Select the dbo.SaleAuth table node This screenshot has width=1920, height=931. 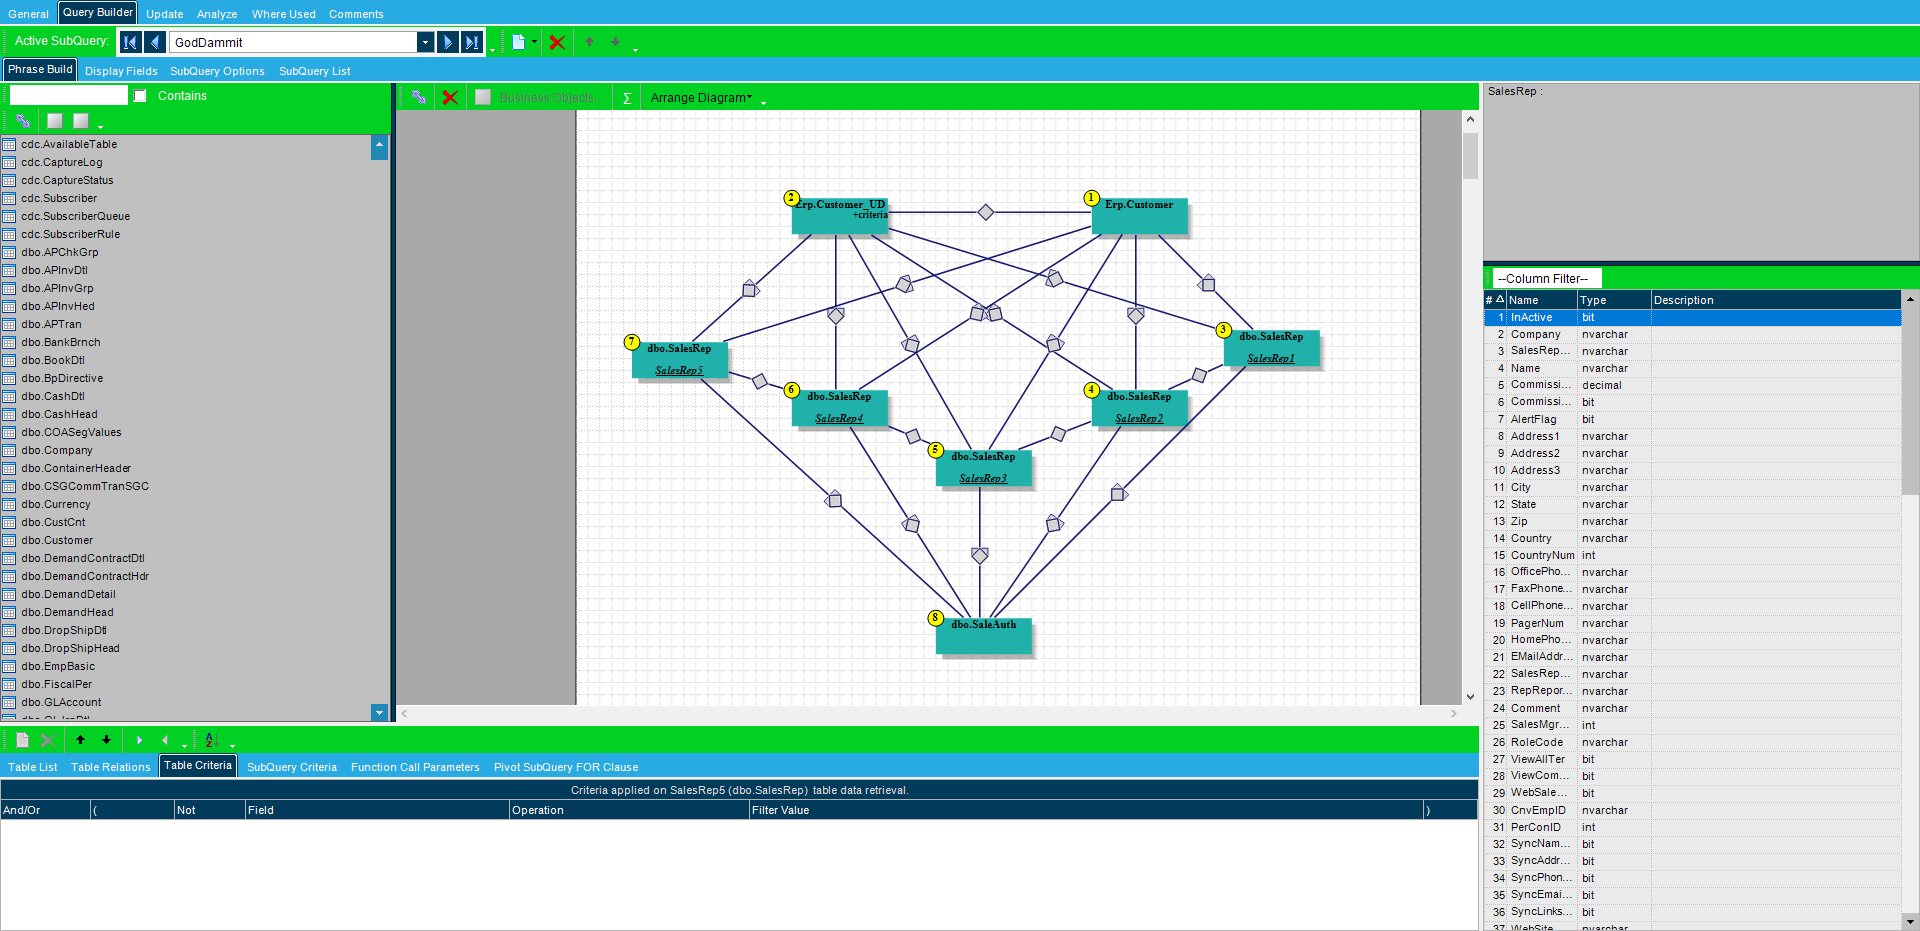click(984, 636)
